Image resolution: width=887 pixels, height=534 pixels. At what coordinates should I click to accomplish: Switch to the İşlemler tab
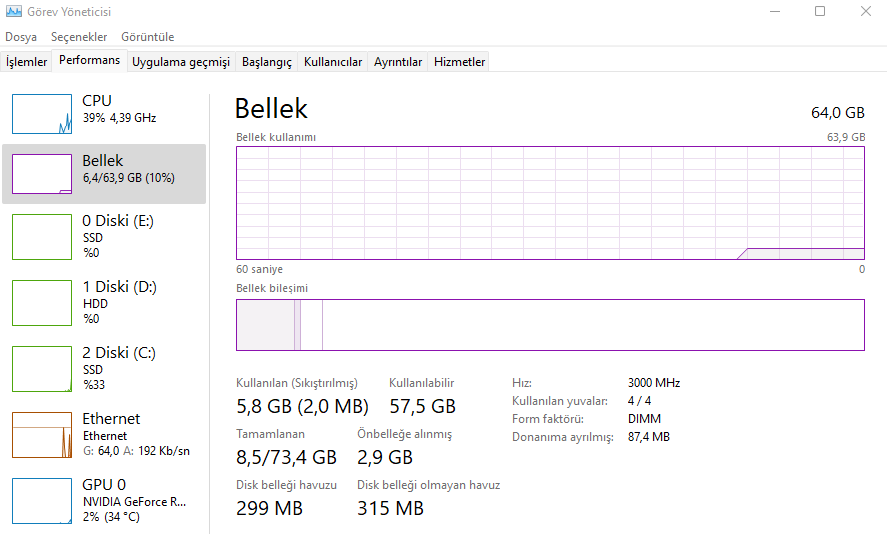coord(27,62)
